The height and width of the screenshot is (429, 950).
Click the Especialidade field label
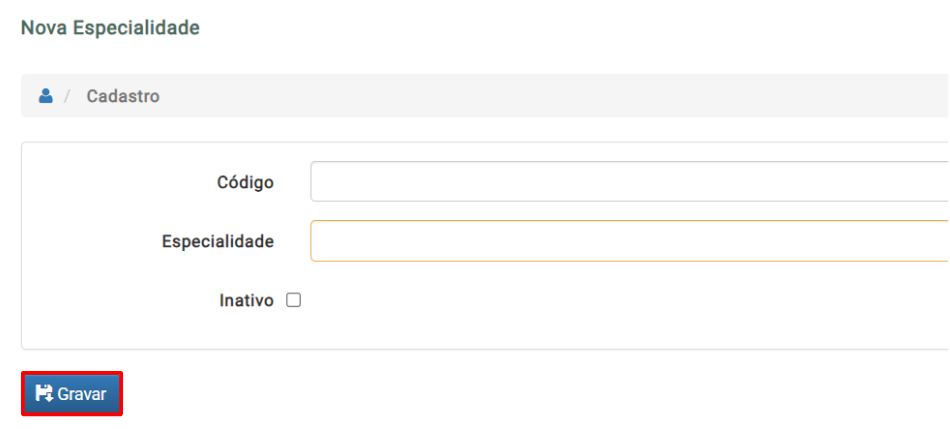(x=218, y=242)
